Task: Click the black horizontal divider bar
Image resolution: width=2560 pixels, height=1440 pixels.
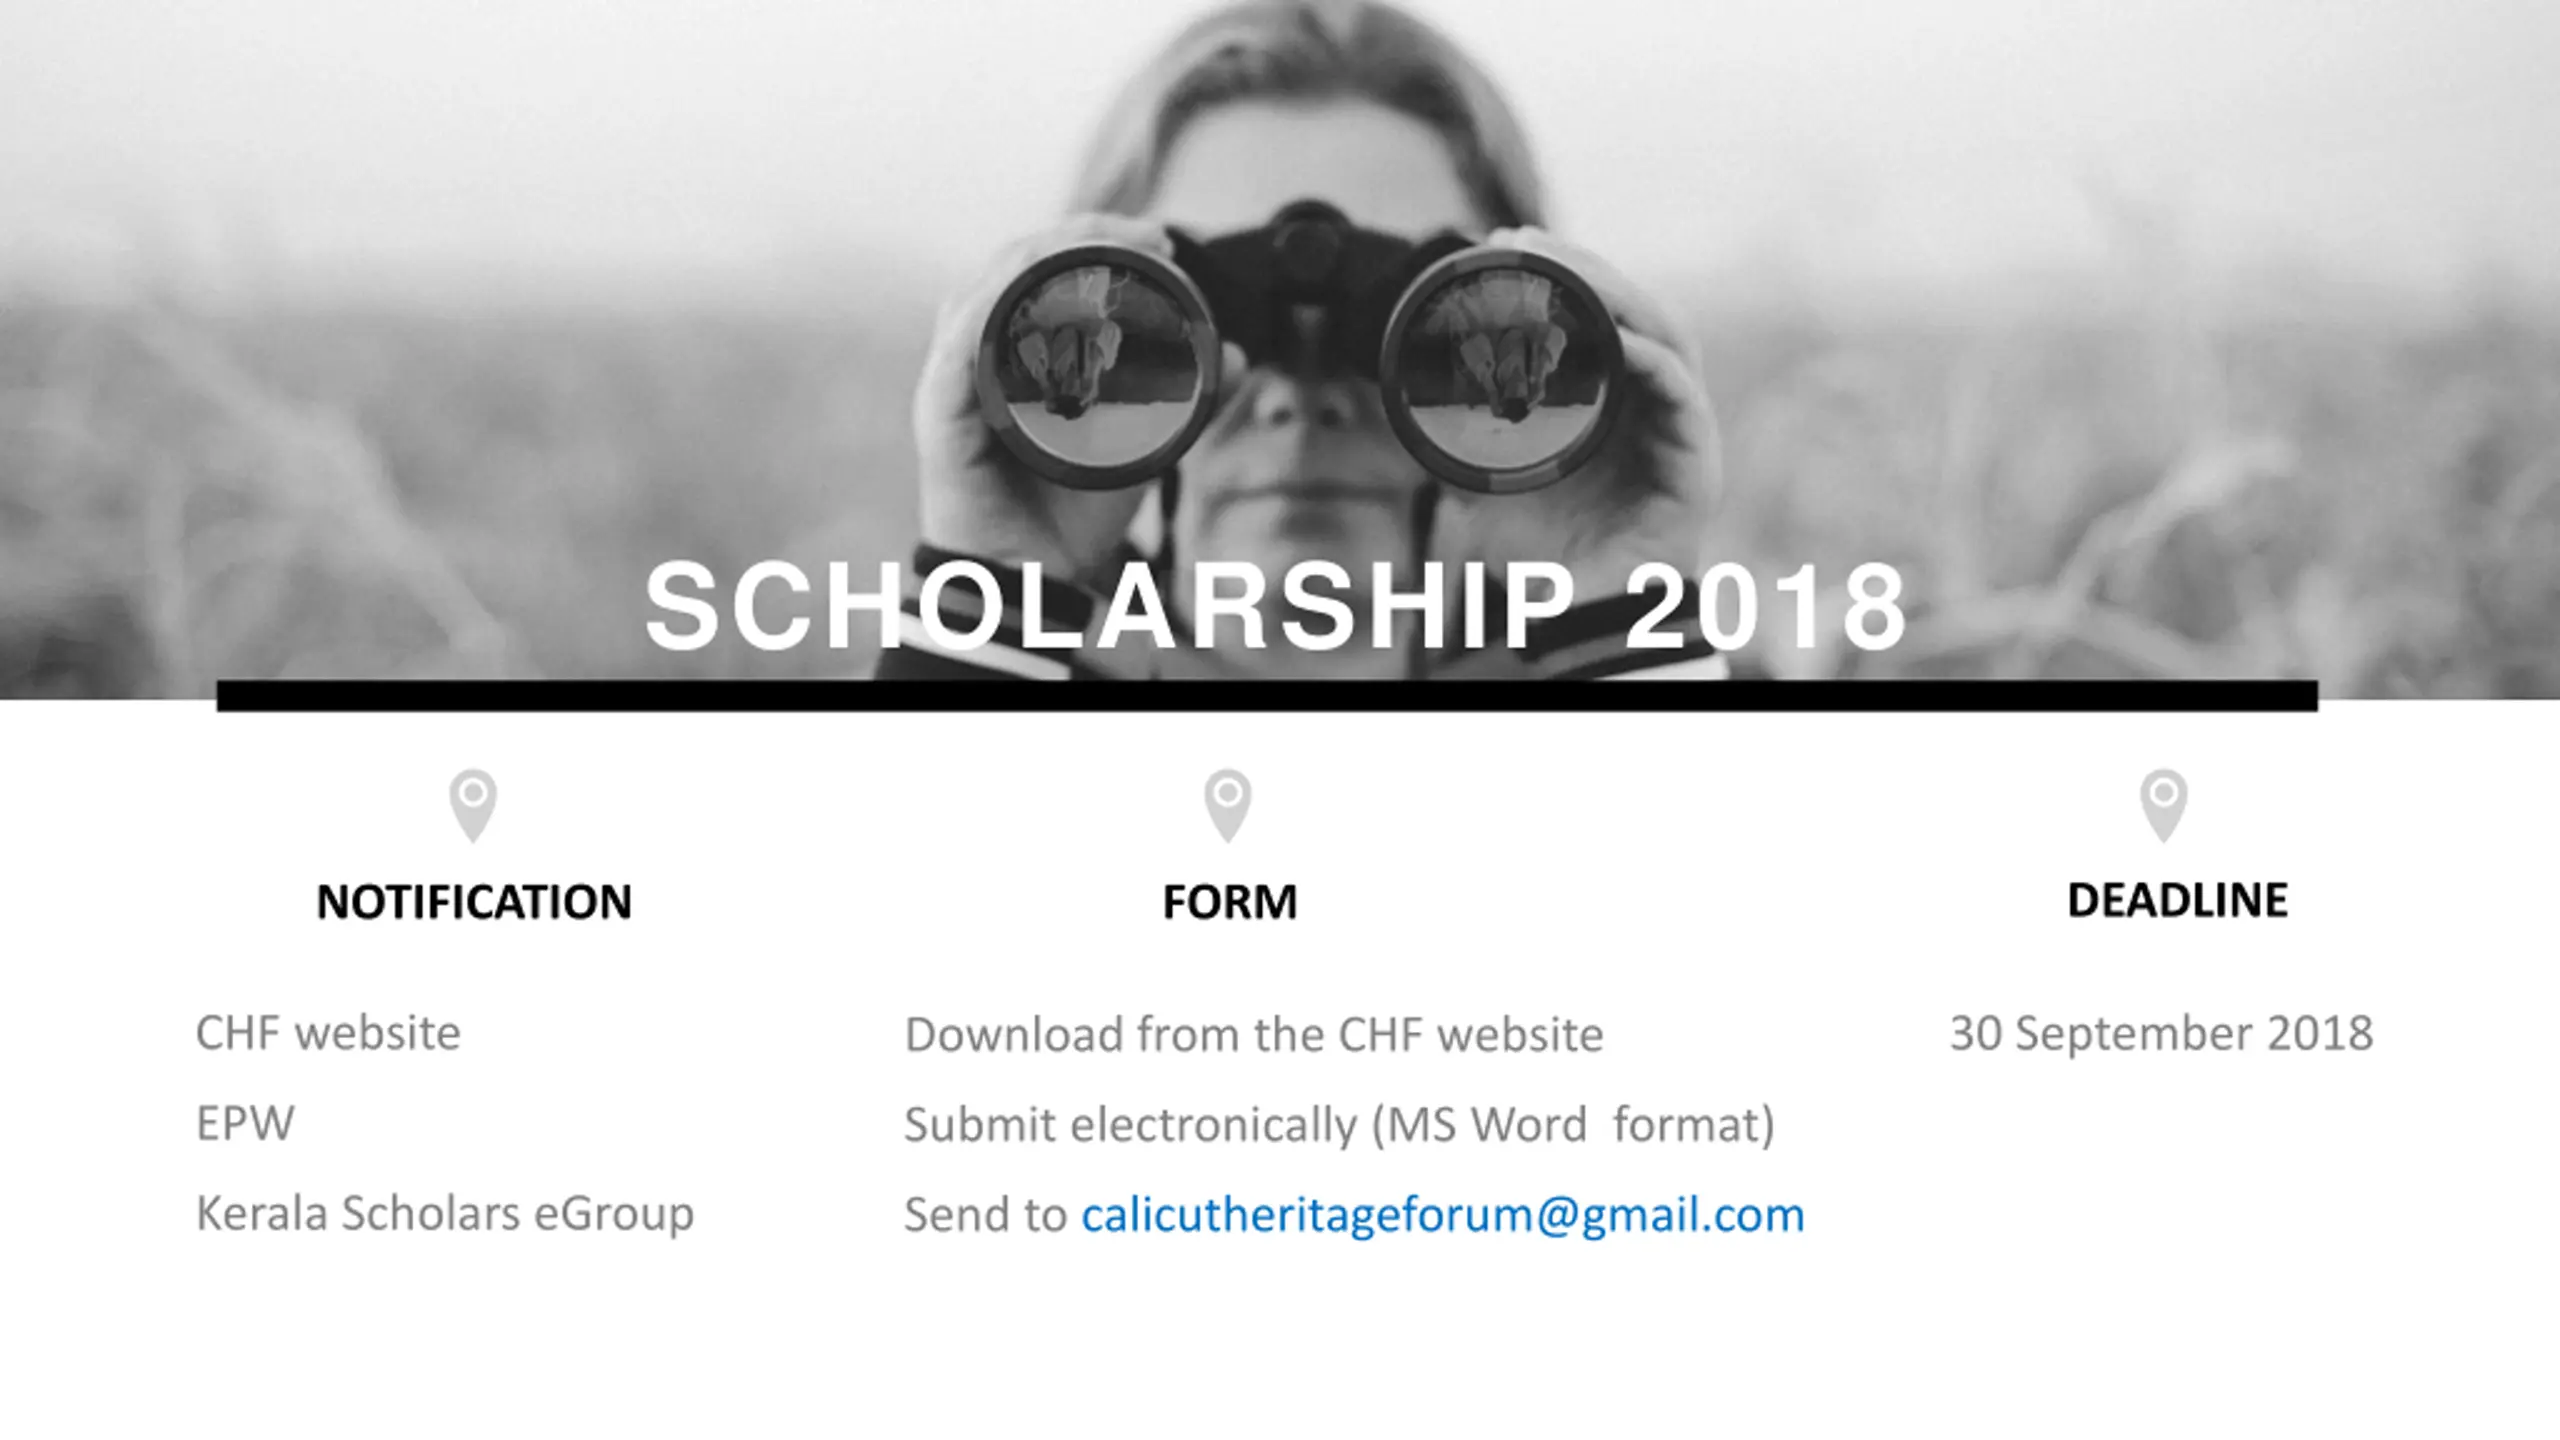Action: click(1267, 696)
